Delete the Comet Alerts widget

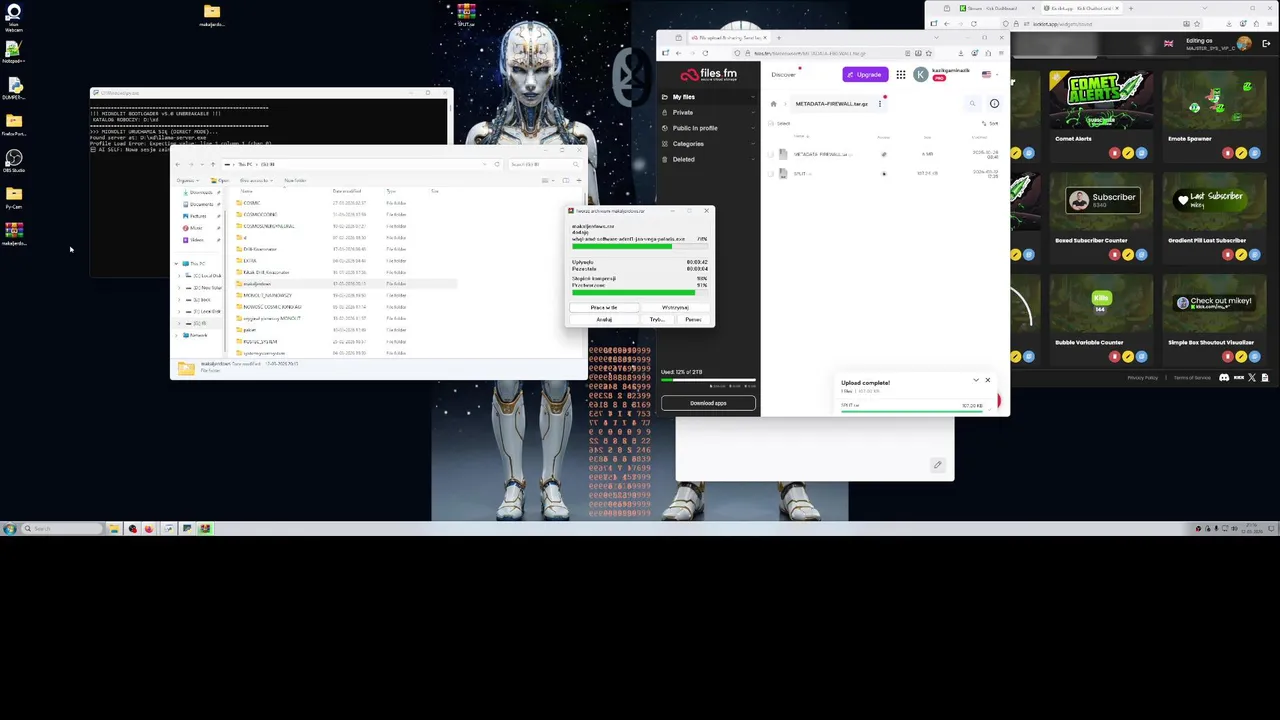point(1115,153)
